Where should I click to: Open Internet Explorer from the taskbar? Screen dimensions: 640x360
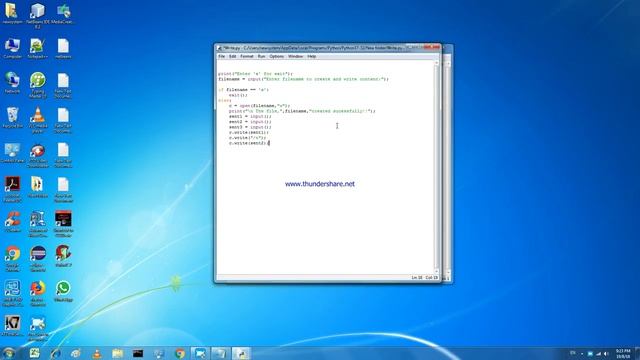pyautogui.click(x=55, y=353)
